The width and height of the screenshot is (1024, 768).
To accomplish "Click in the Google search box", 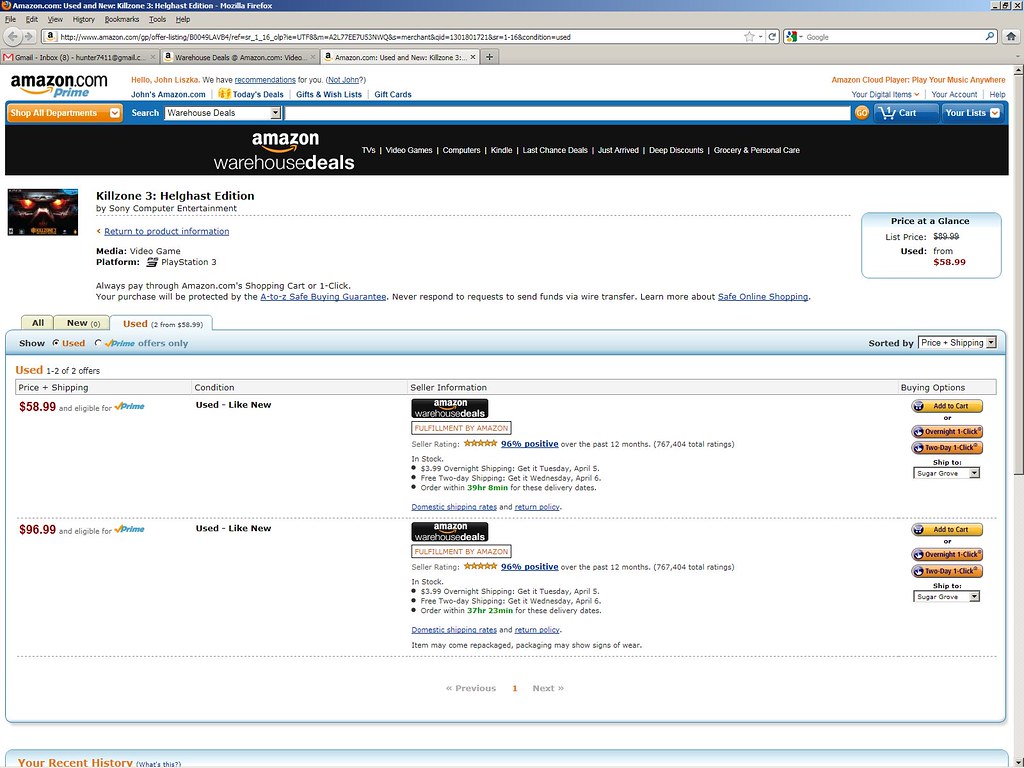I will (893, 37).
